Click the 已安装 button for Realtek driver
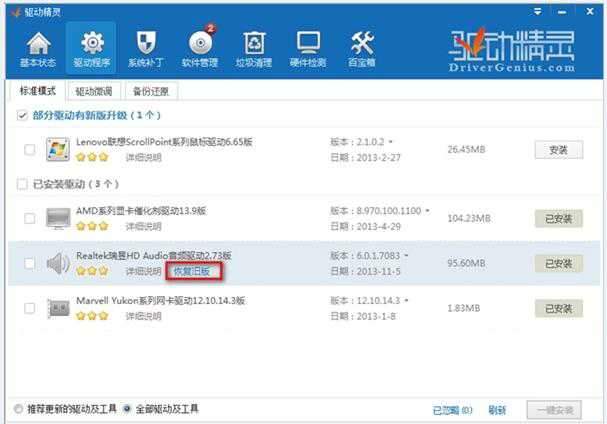The width and height of the screenshot is (607, 424). tap(559, 264)
